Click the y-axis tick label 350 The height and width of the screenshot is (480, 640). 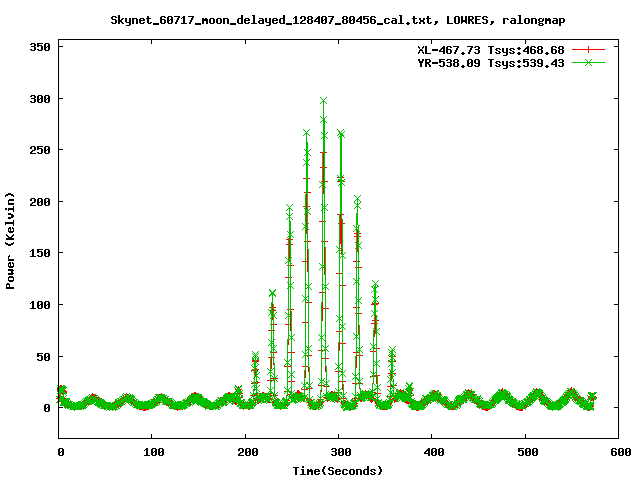[40, 47]
